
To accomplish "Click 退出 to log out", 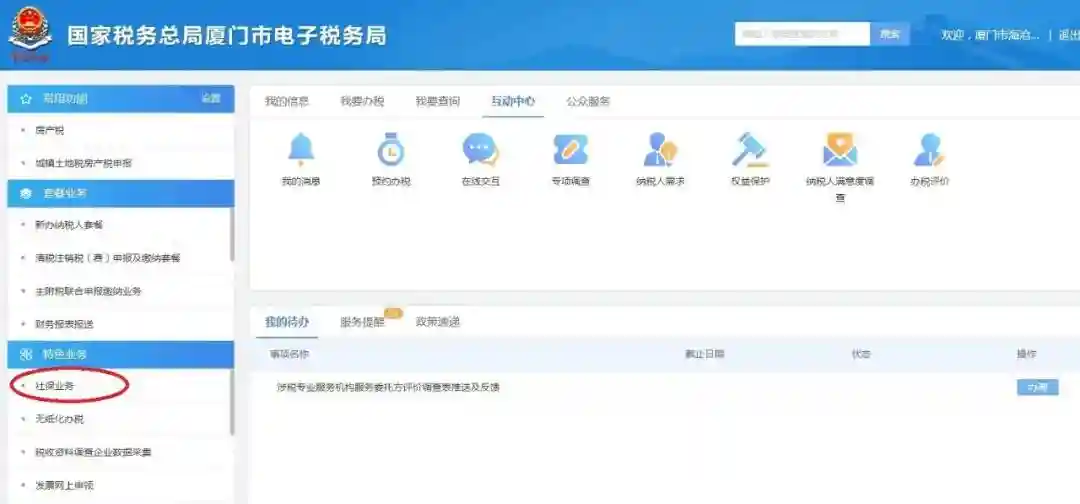I will coord(1068,35).
